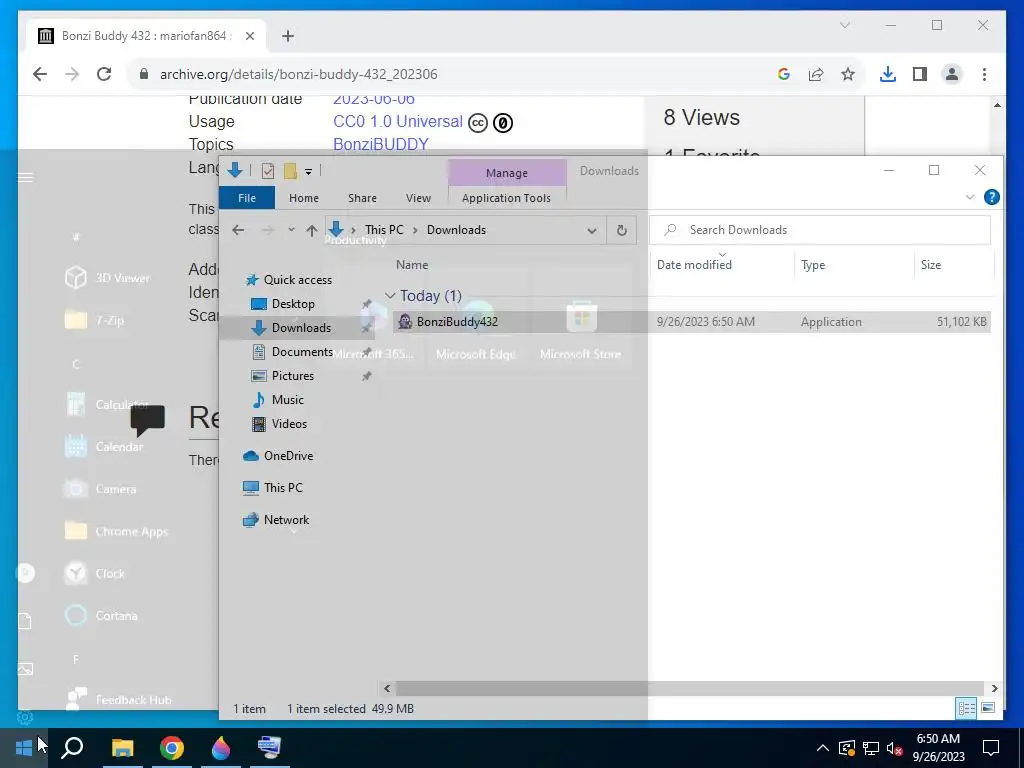This screenshot has height=768, width=1024.
Task: Click the horizontal scrollbar left arrow
Action: click(x=387, y=688)
